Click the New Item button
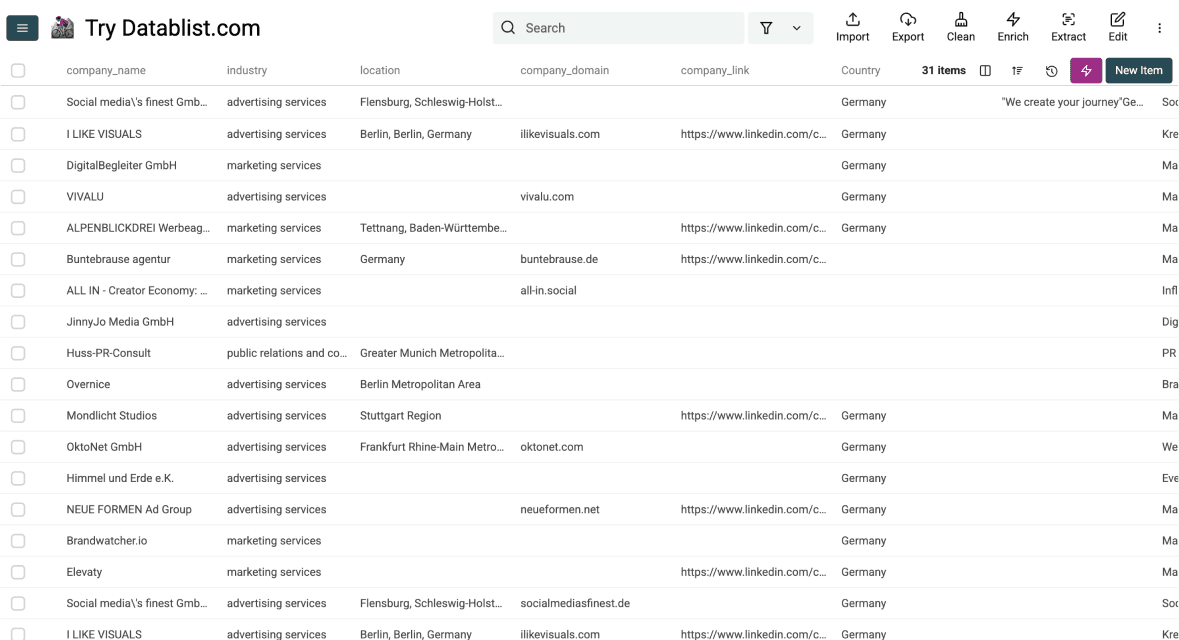Viewport: 1179px width, 640px height. (1138, 71)
